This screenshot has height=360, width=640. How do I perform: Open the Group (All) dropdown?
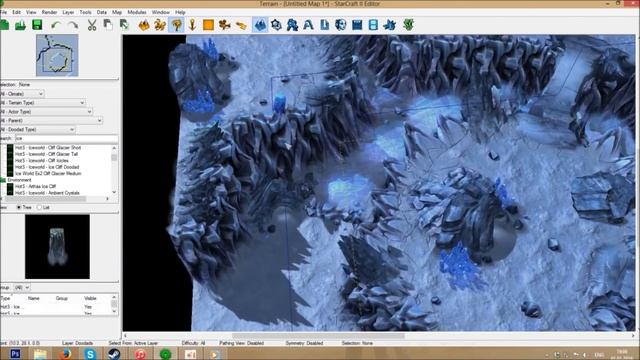[21, 288]
